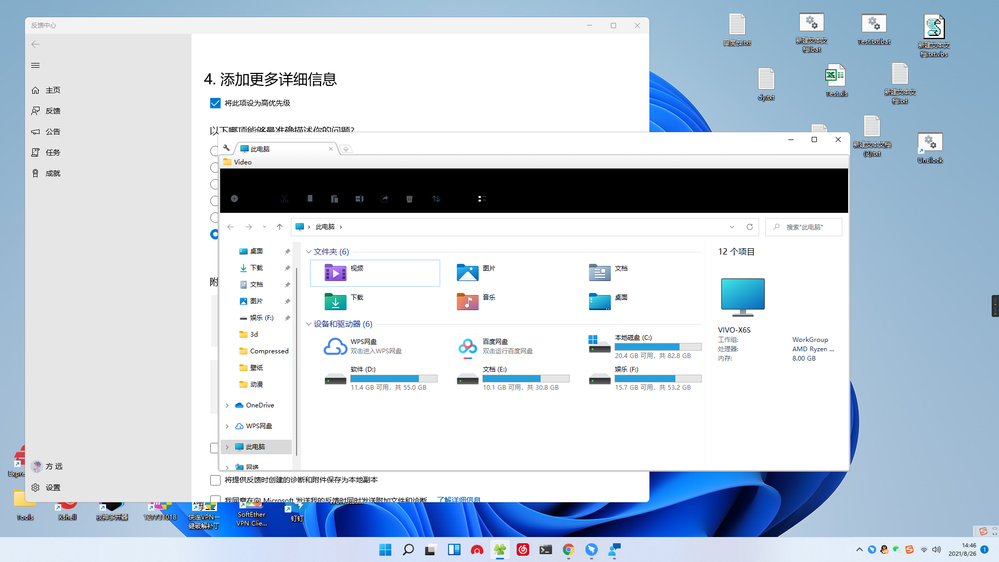Select the 3d folder in the navigation pane
Screen dimensions: 999x562
tap(248, 335)
